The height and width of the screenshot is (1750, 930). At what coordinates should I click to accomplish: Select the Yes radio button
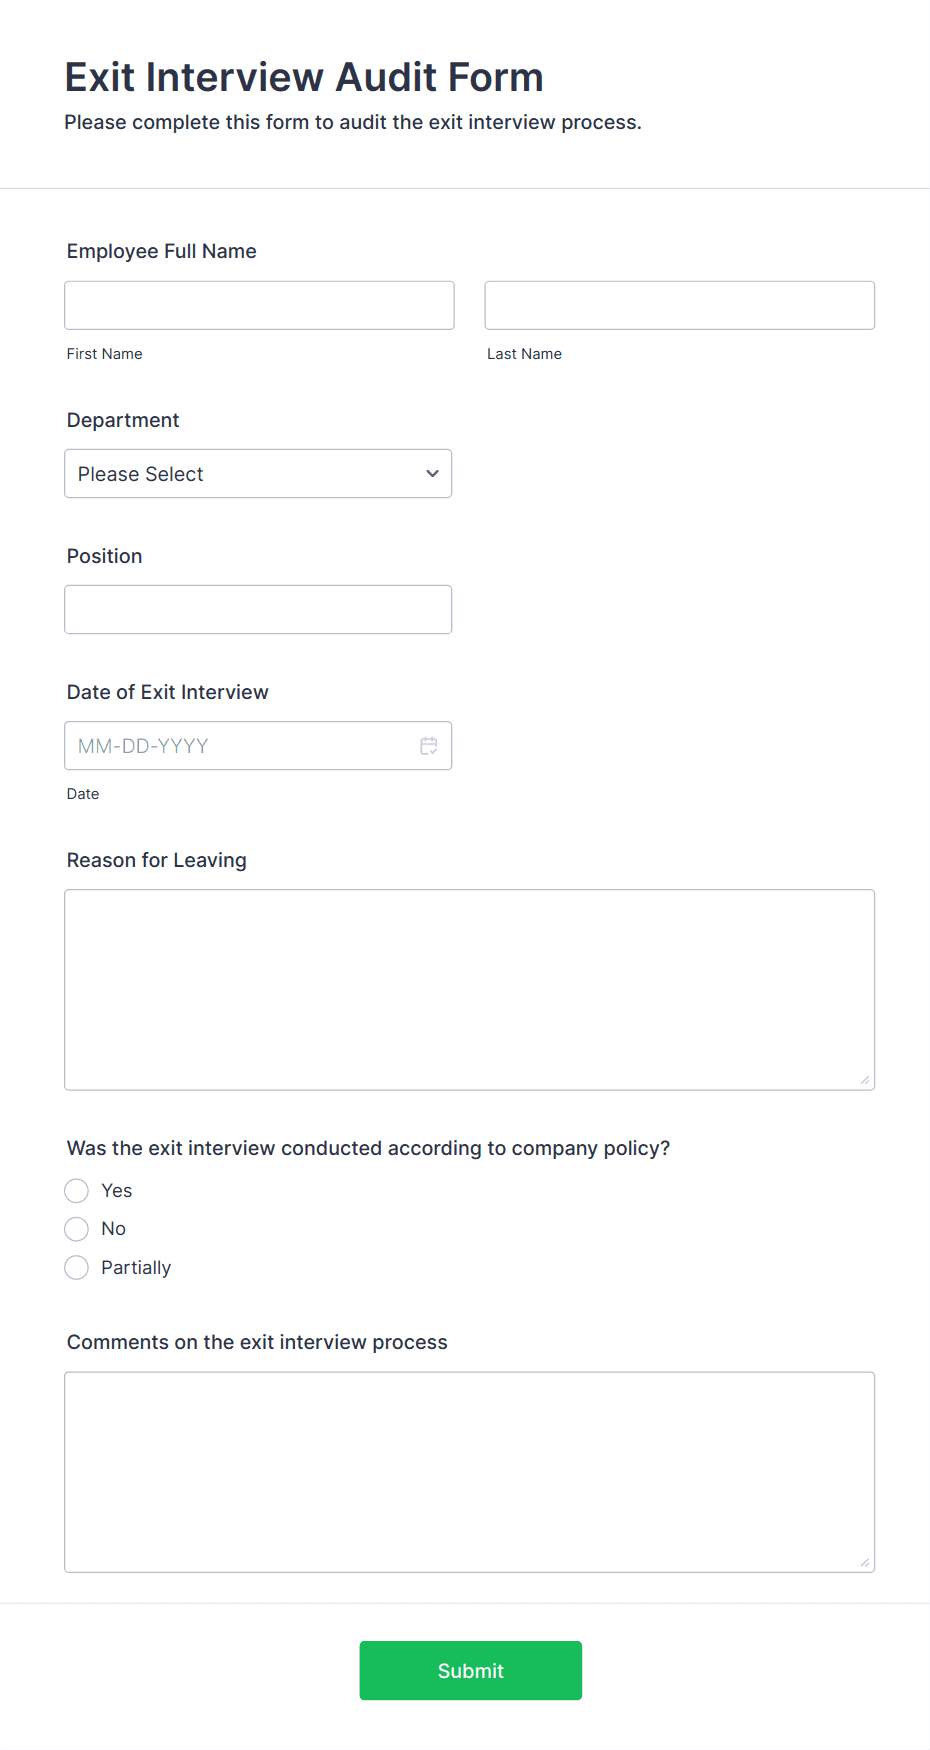(x=76, y=1190)
